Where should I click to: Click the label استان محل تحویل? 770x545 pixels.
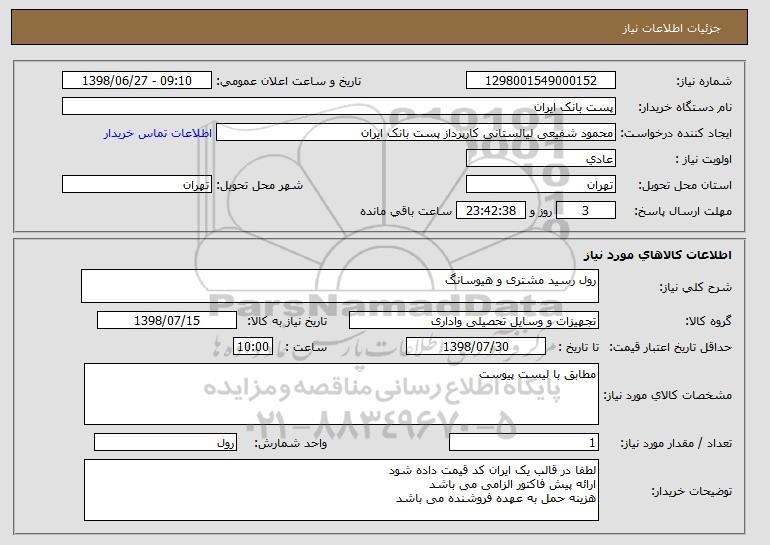[x=685, y=186]
